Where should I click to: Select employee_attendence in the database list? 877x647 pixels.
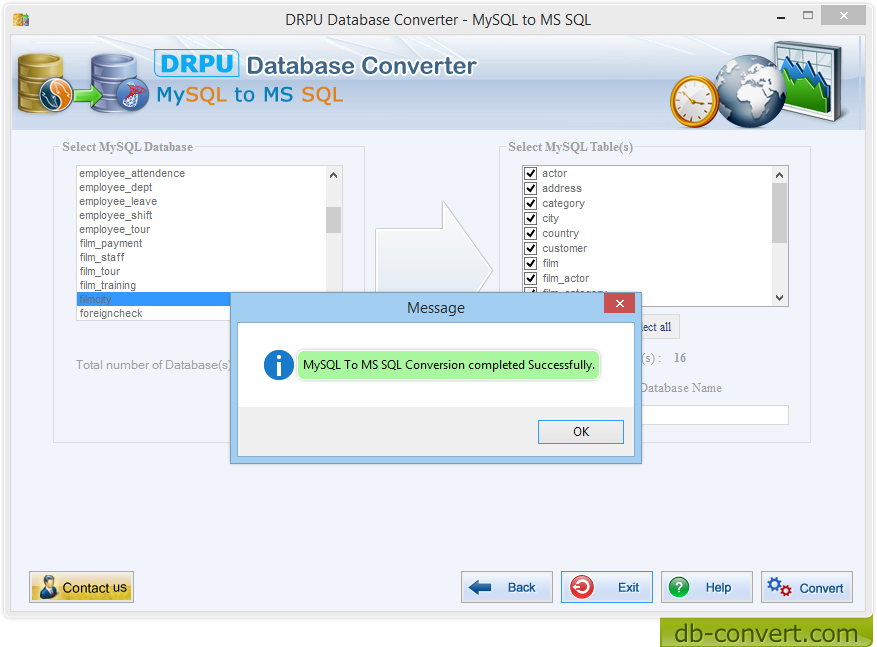pos(201,173)
